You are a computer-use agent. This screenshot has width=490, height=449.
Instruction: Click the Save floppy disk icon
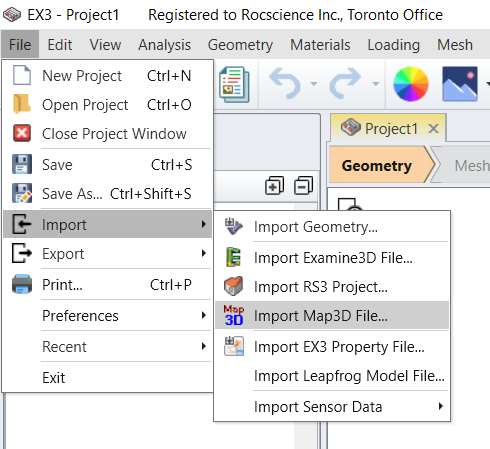(x=22, y=164)
